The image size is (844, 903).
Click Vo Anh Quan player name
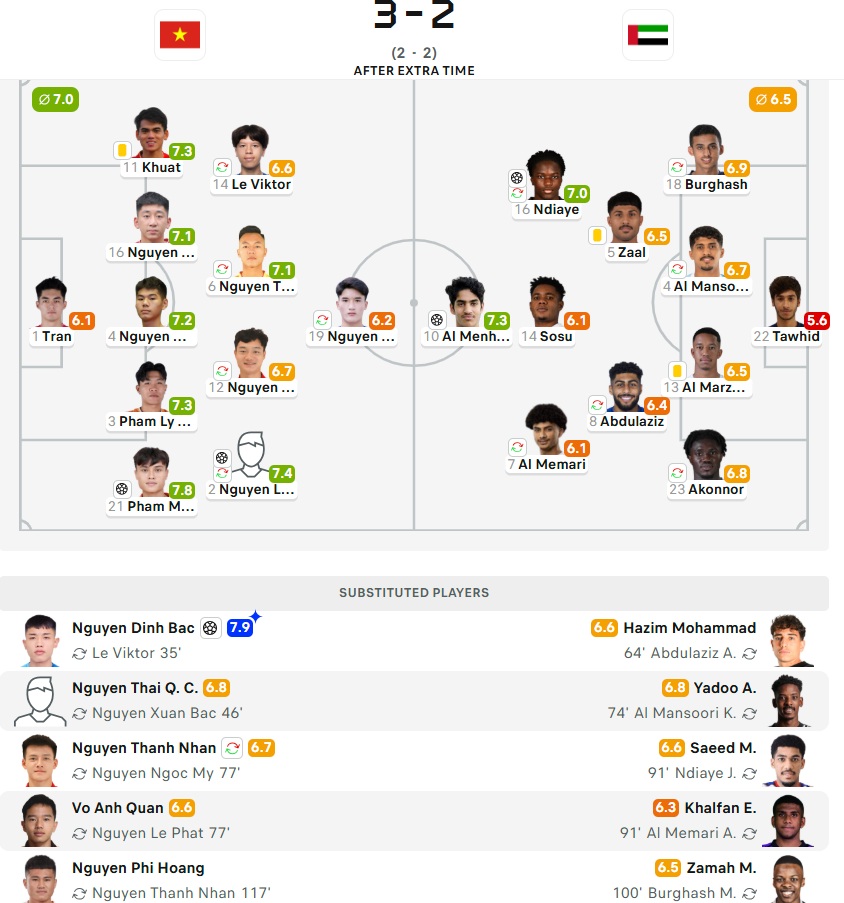click(117, 808)
